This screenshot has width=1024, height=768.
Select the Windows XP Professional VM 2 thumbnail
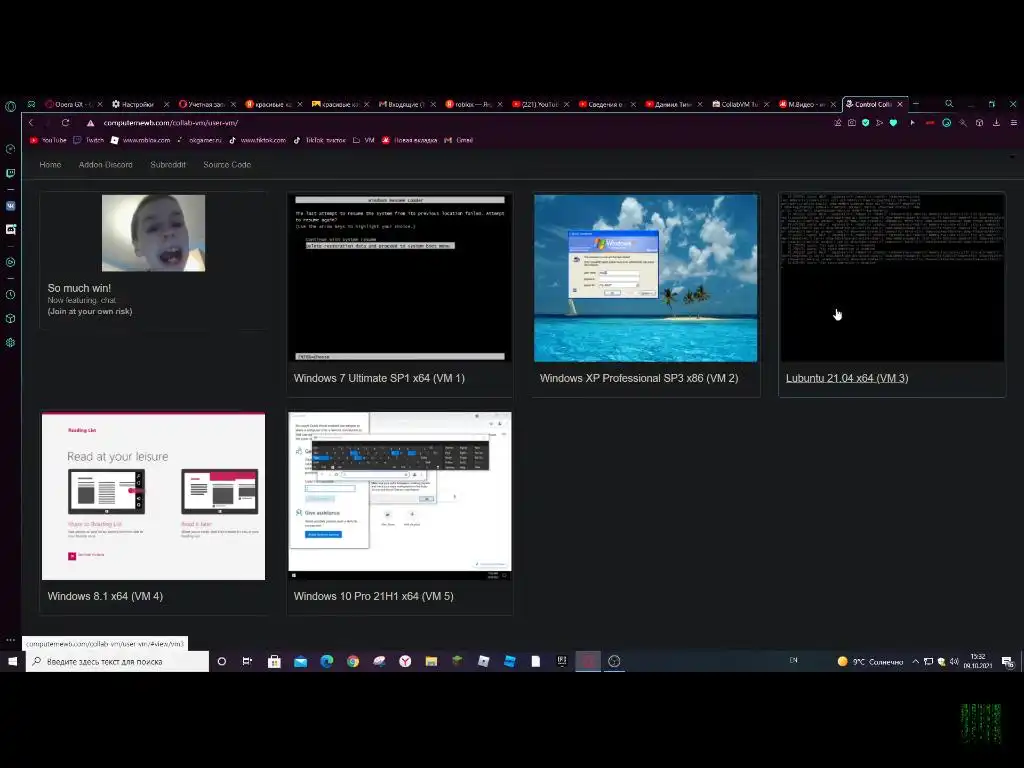[x=646, y=278]
